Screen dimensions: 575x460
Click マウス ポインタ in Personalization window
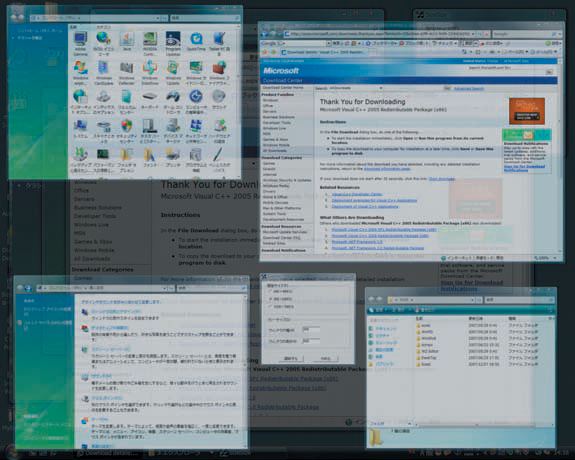point(107,398)
